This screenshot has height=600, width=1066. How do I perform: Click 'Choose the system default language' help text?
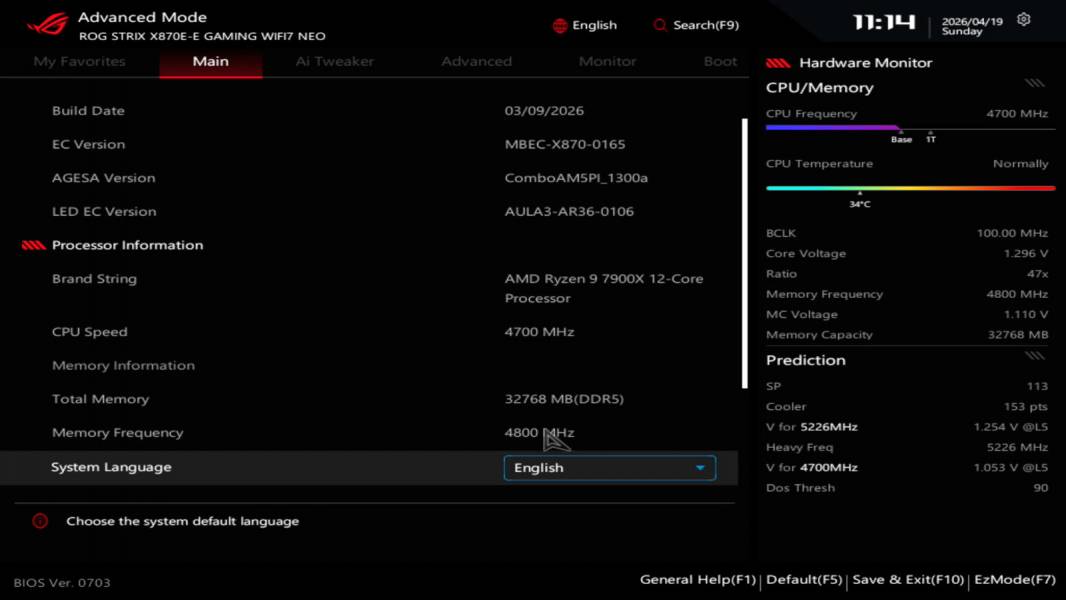[x=182, y=521]
